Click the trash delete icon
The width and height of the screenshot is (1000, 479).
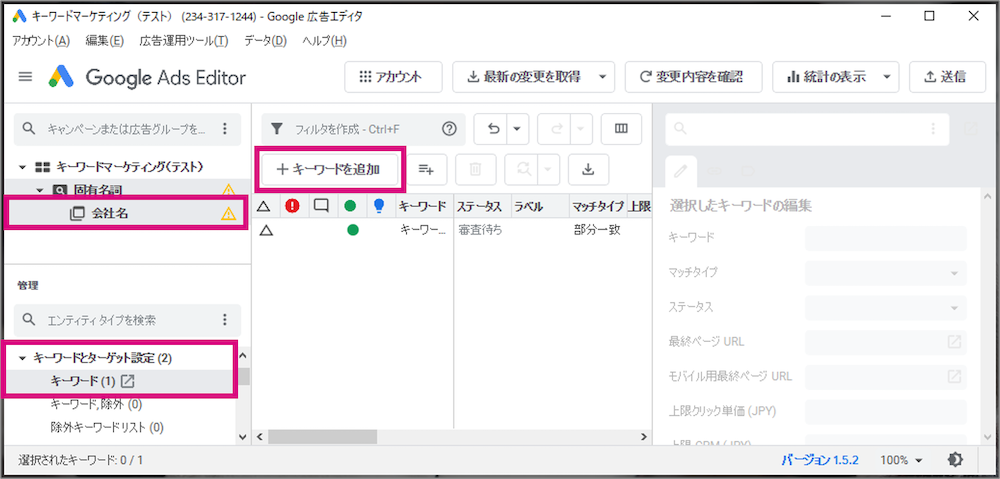point(476,169)
